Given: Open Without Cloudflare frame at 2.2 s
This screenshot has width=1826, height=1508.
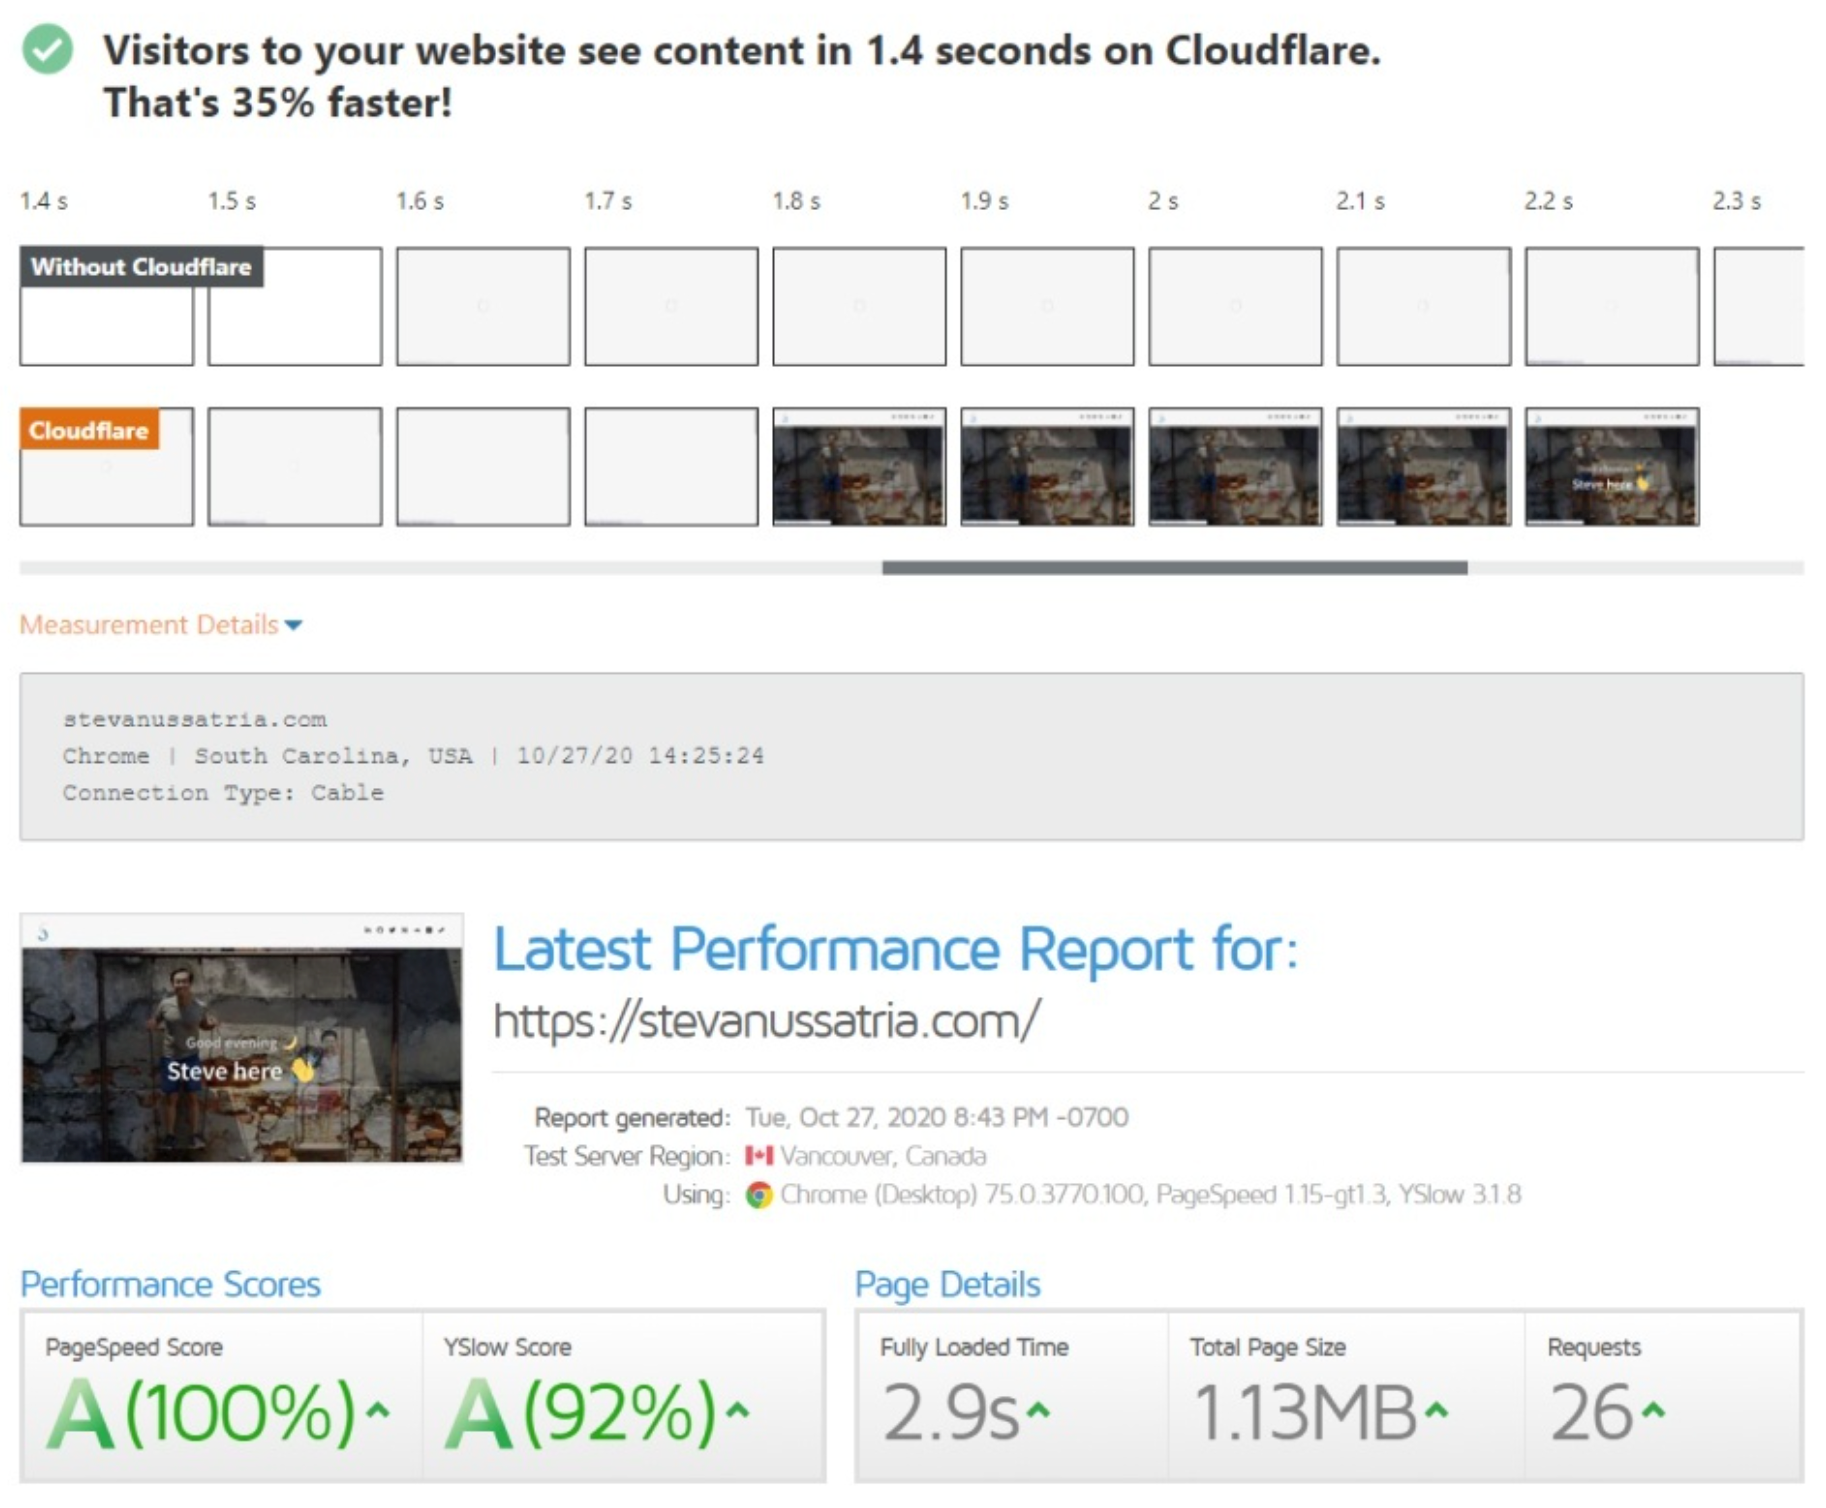Looking at the screenshot, I should [1611, 306].
